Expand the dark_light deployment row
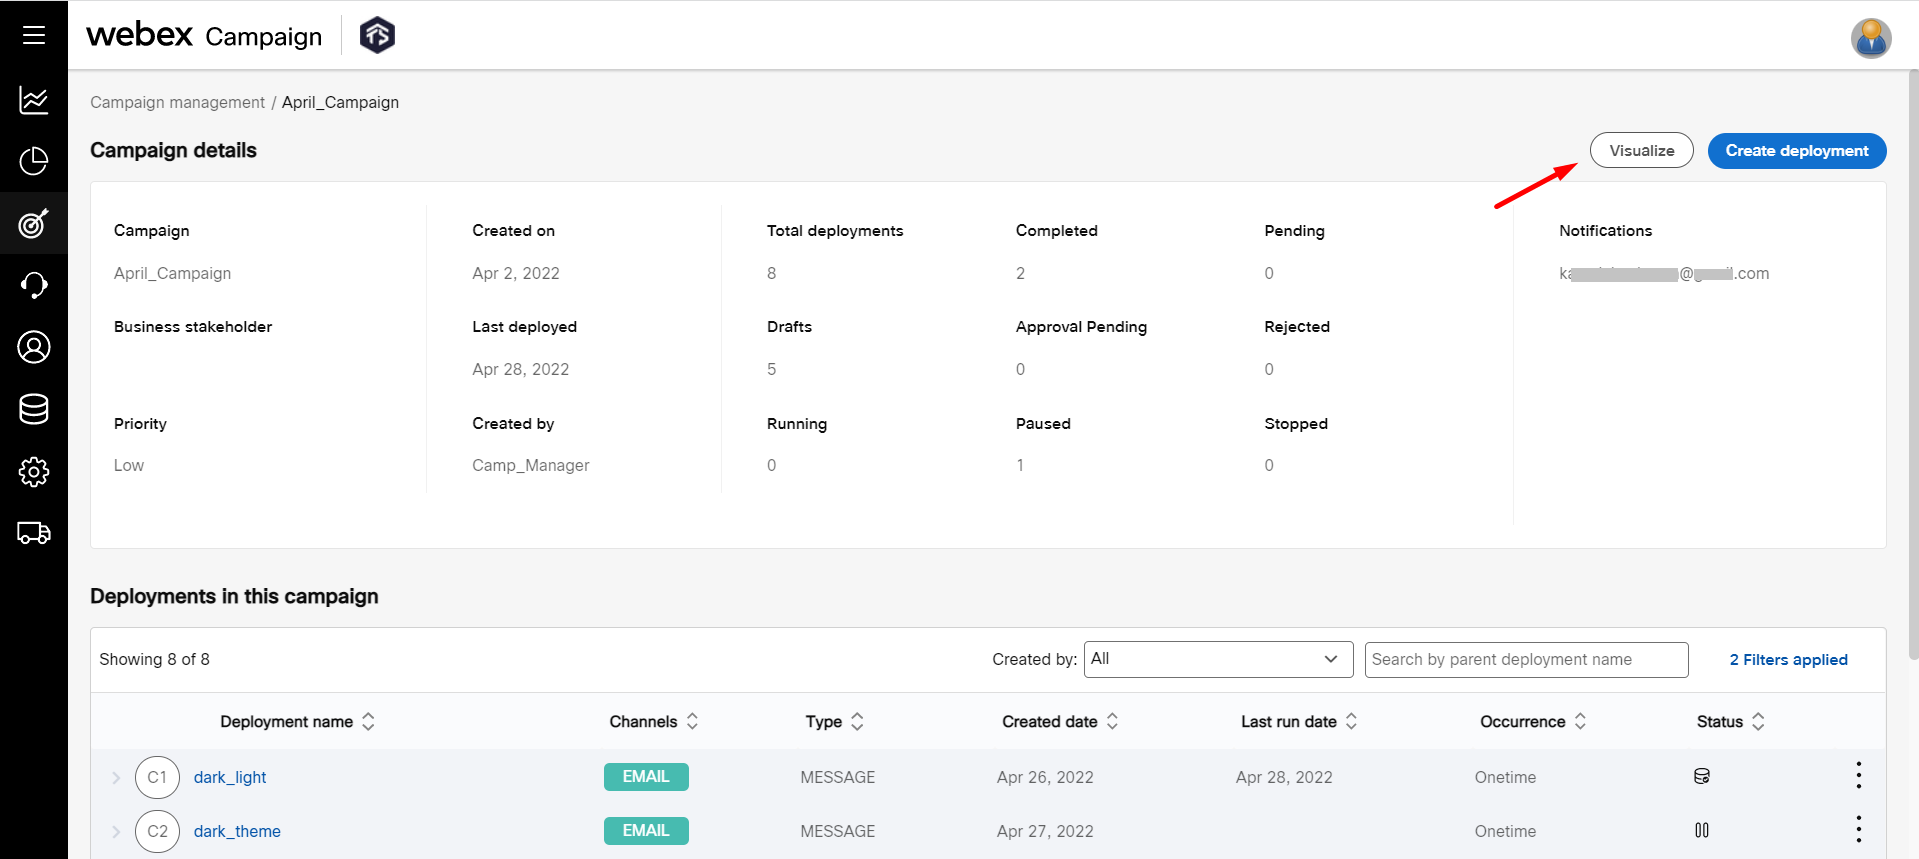 click(116, 777)
